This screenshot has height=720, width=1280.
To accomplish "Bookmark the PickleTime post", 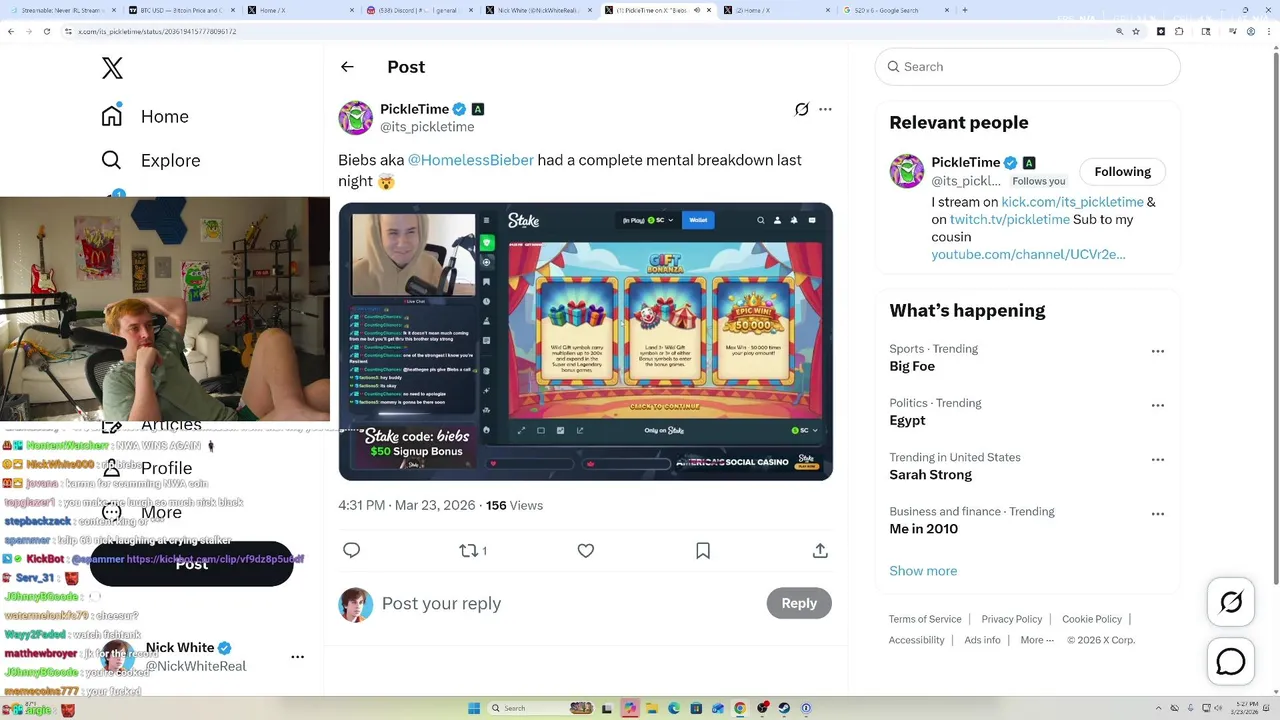I will click(703, 550).
